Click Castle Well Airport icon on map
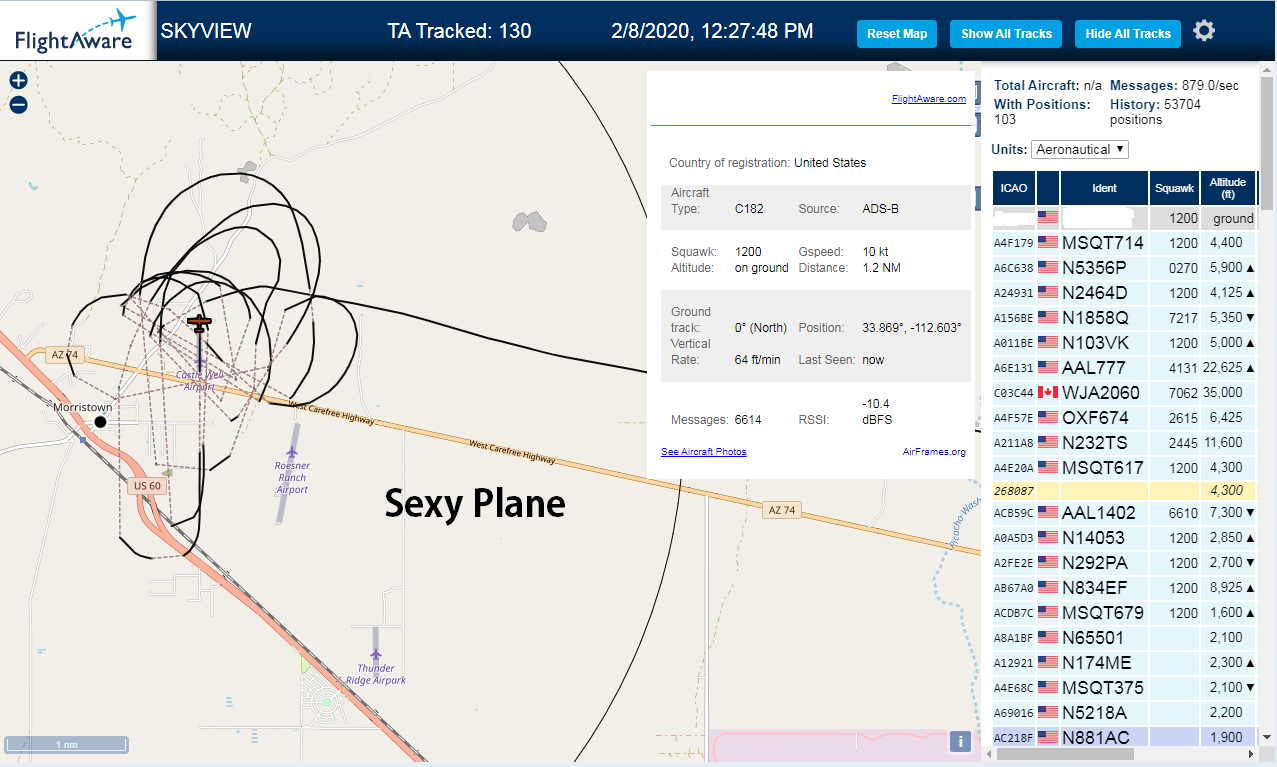The height and width of the screenshot is (767, 1277). pyautogui.click(x=200, y=360)
